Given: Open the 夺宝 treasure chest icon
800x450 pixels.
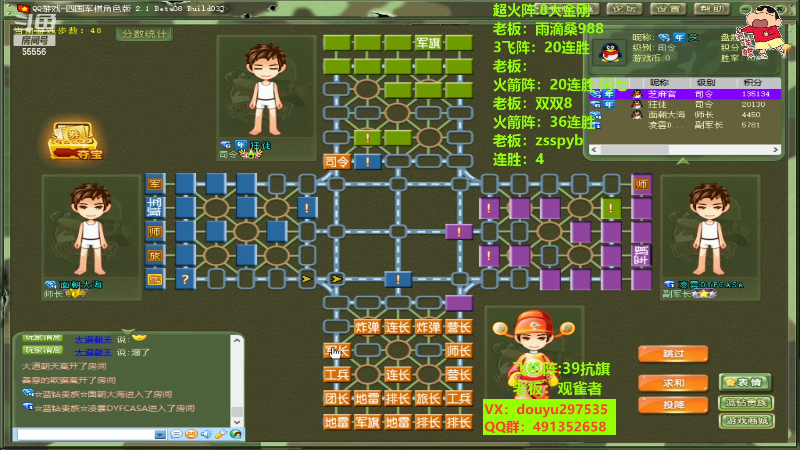Looking at the screenshot, I should click(76, 141).
